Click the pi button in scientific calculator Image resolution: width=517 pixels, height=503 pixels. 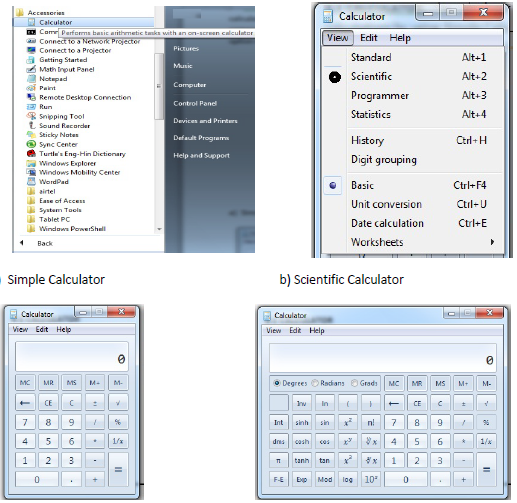[278, 461]
